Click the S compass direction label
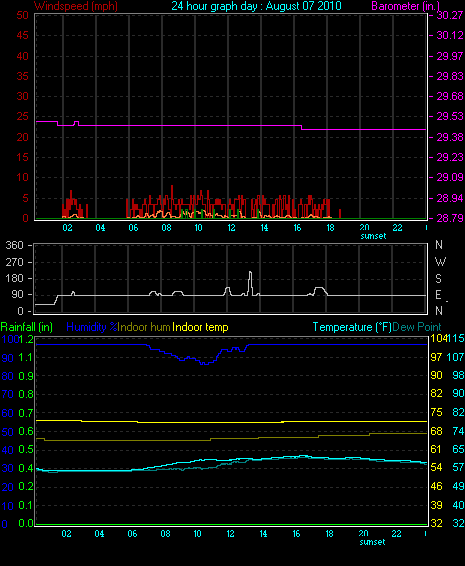465x566 pixels. click(x=438, y=279)
